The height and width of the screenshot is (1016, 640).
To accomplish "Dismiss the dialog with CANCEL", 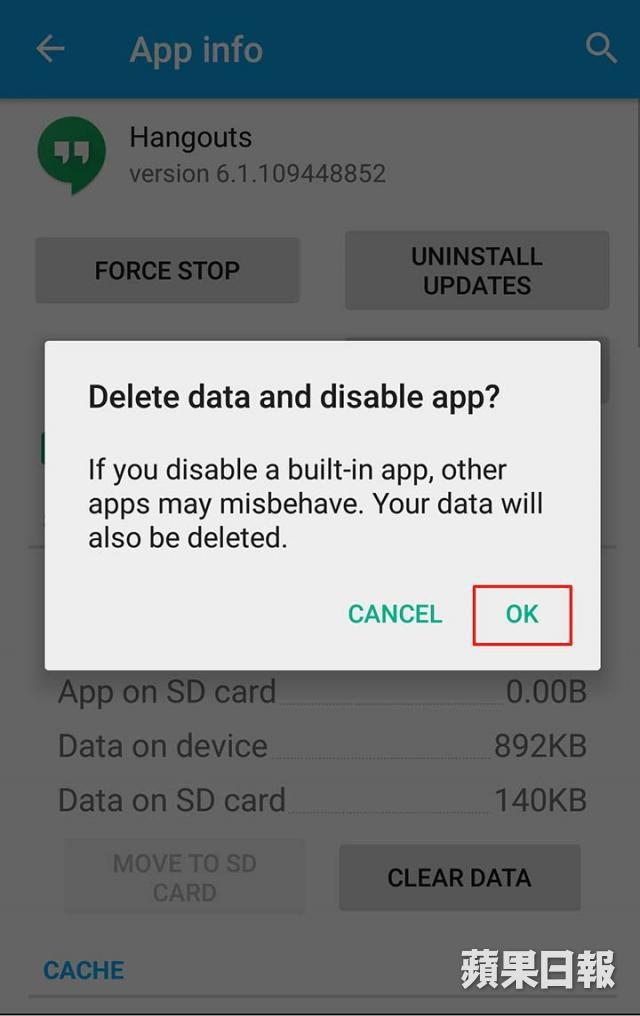I will click(x=395, y=614).
